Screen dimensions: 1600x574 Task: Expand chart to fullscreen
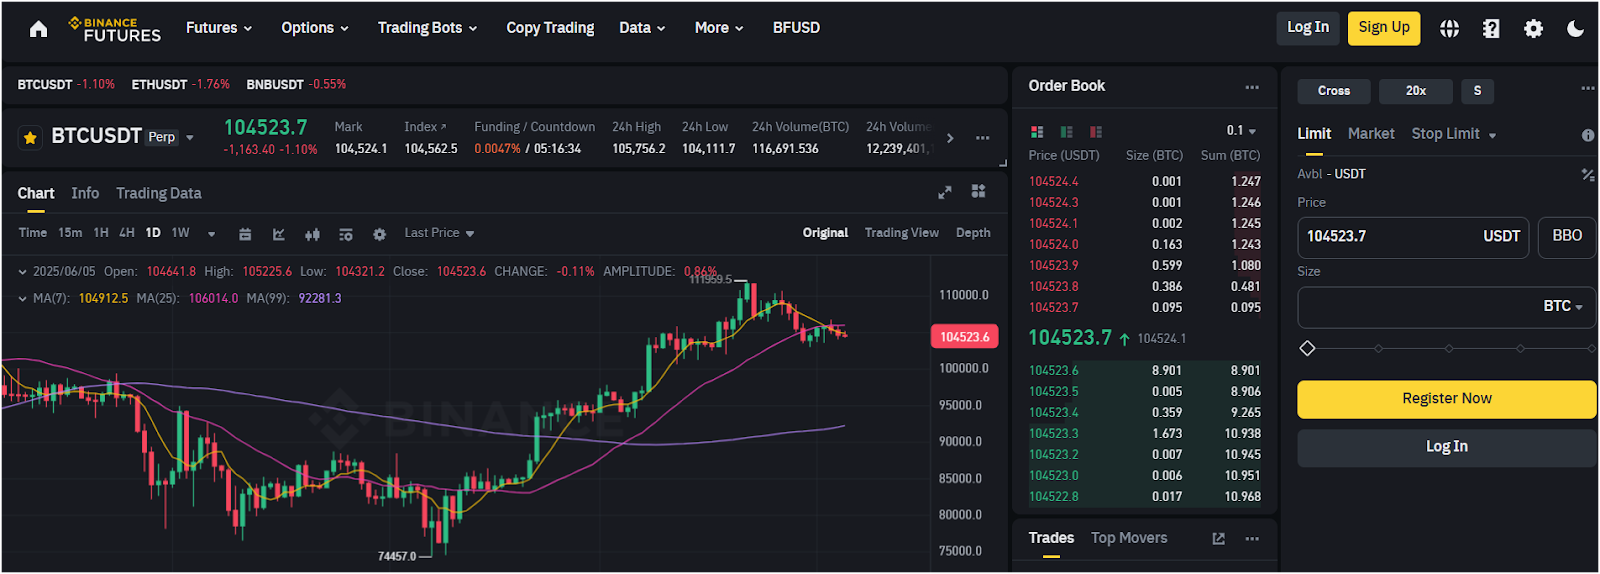[x=945, y=192]
